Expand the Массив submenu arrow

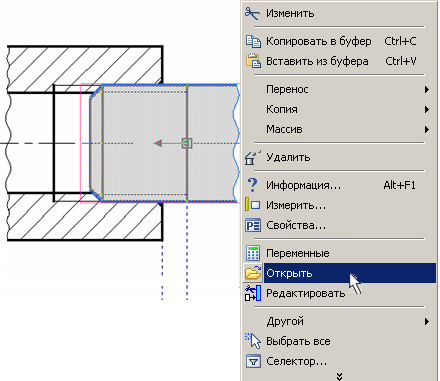click(x=426, y=129)
